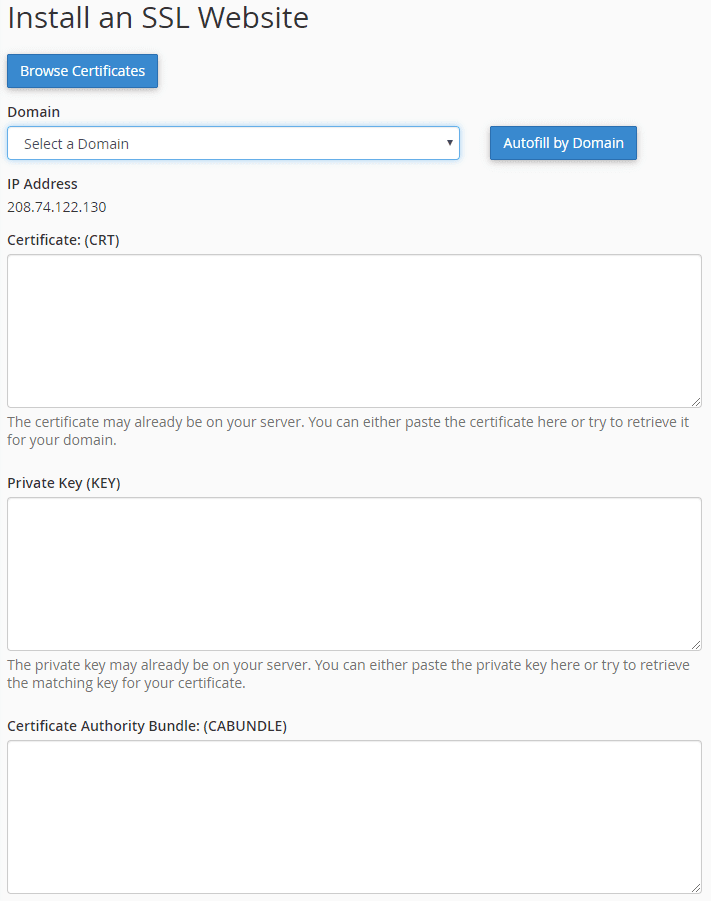The width and height of the screenshot is (711, 901).
Task: Click the 'Select a Domain' placeholder text
Action: pyautogui.click(x=77, y=144)
